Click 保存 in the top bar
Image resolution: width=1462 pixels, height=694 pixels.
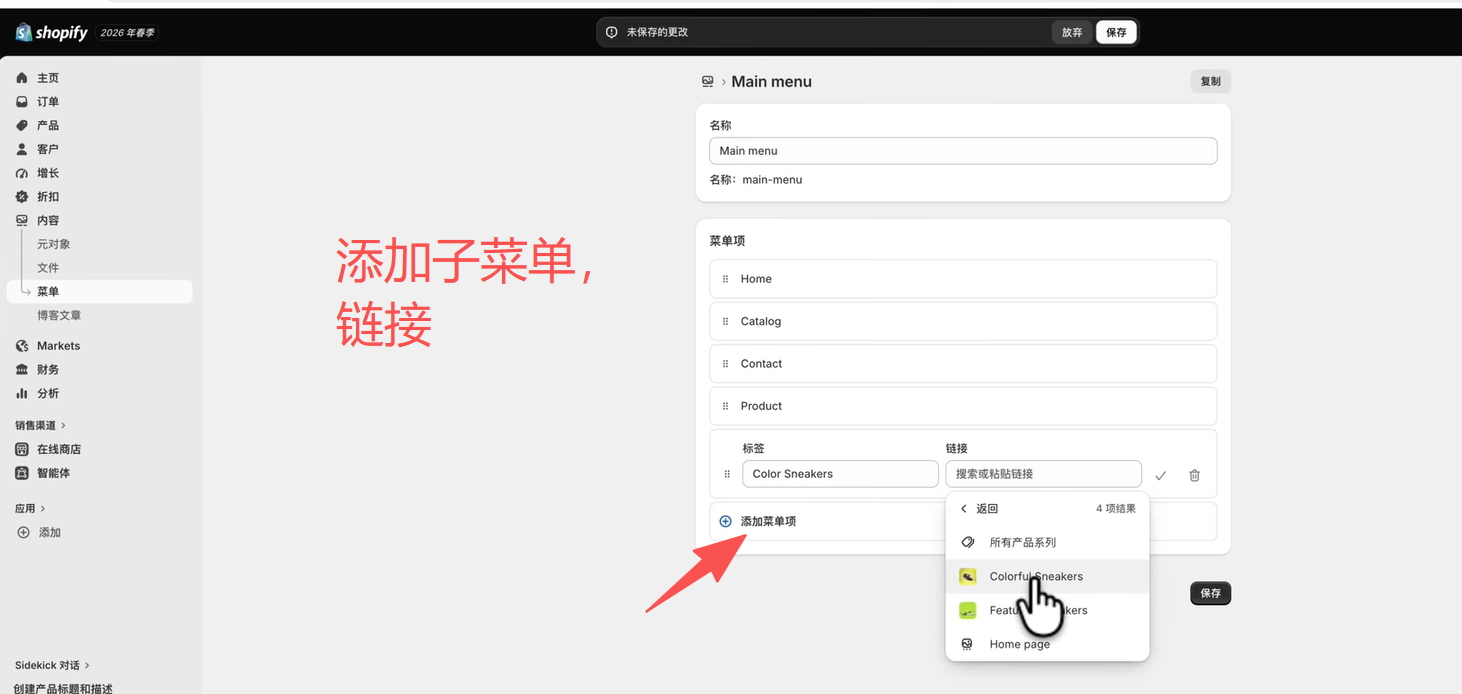pos(1116,32)
